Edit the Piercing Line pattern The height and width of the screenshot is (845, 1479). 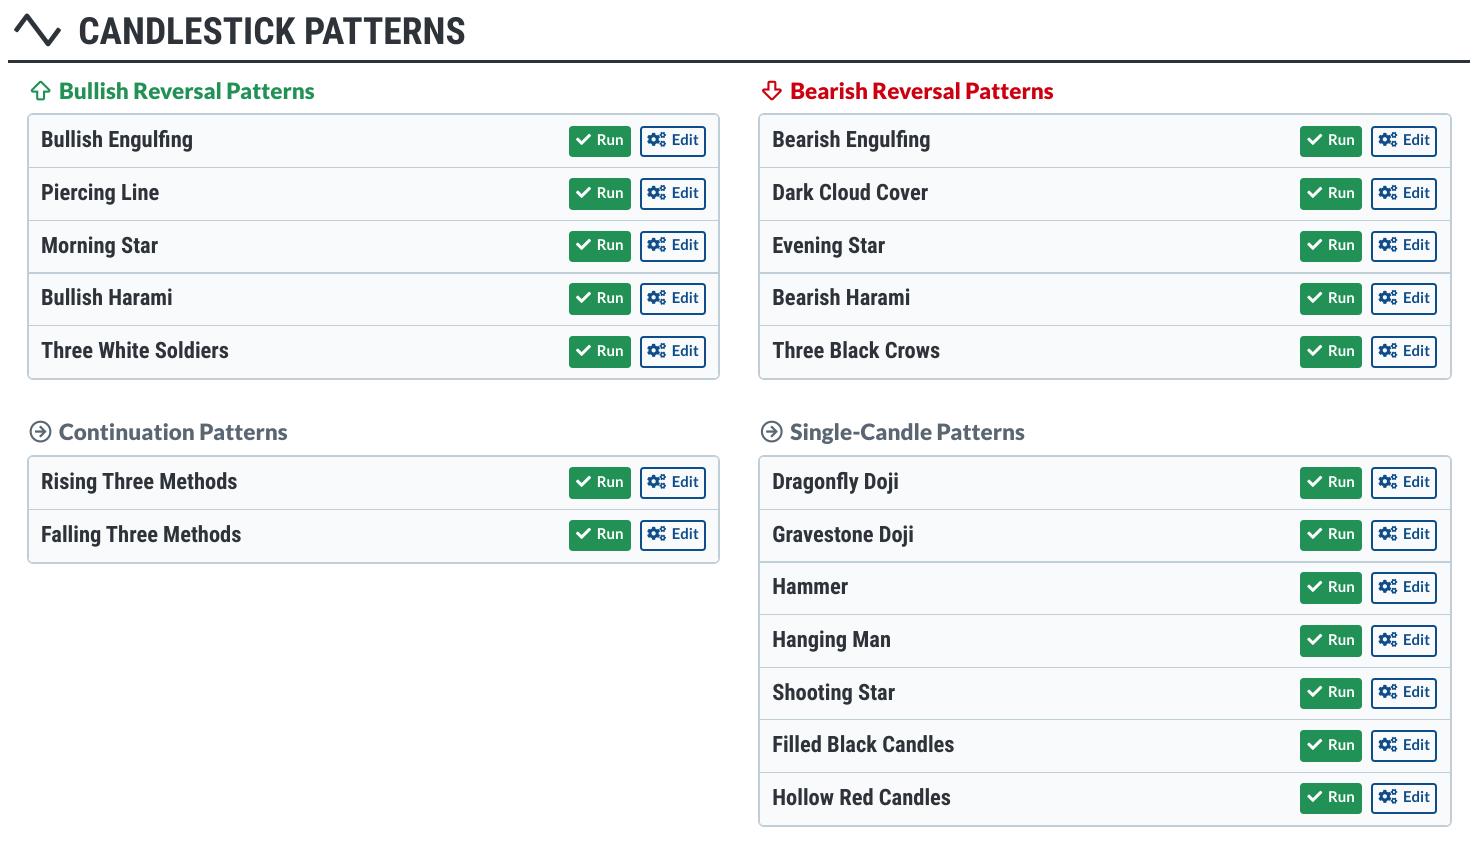tap(673, 193)
